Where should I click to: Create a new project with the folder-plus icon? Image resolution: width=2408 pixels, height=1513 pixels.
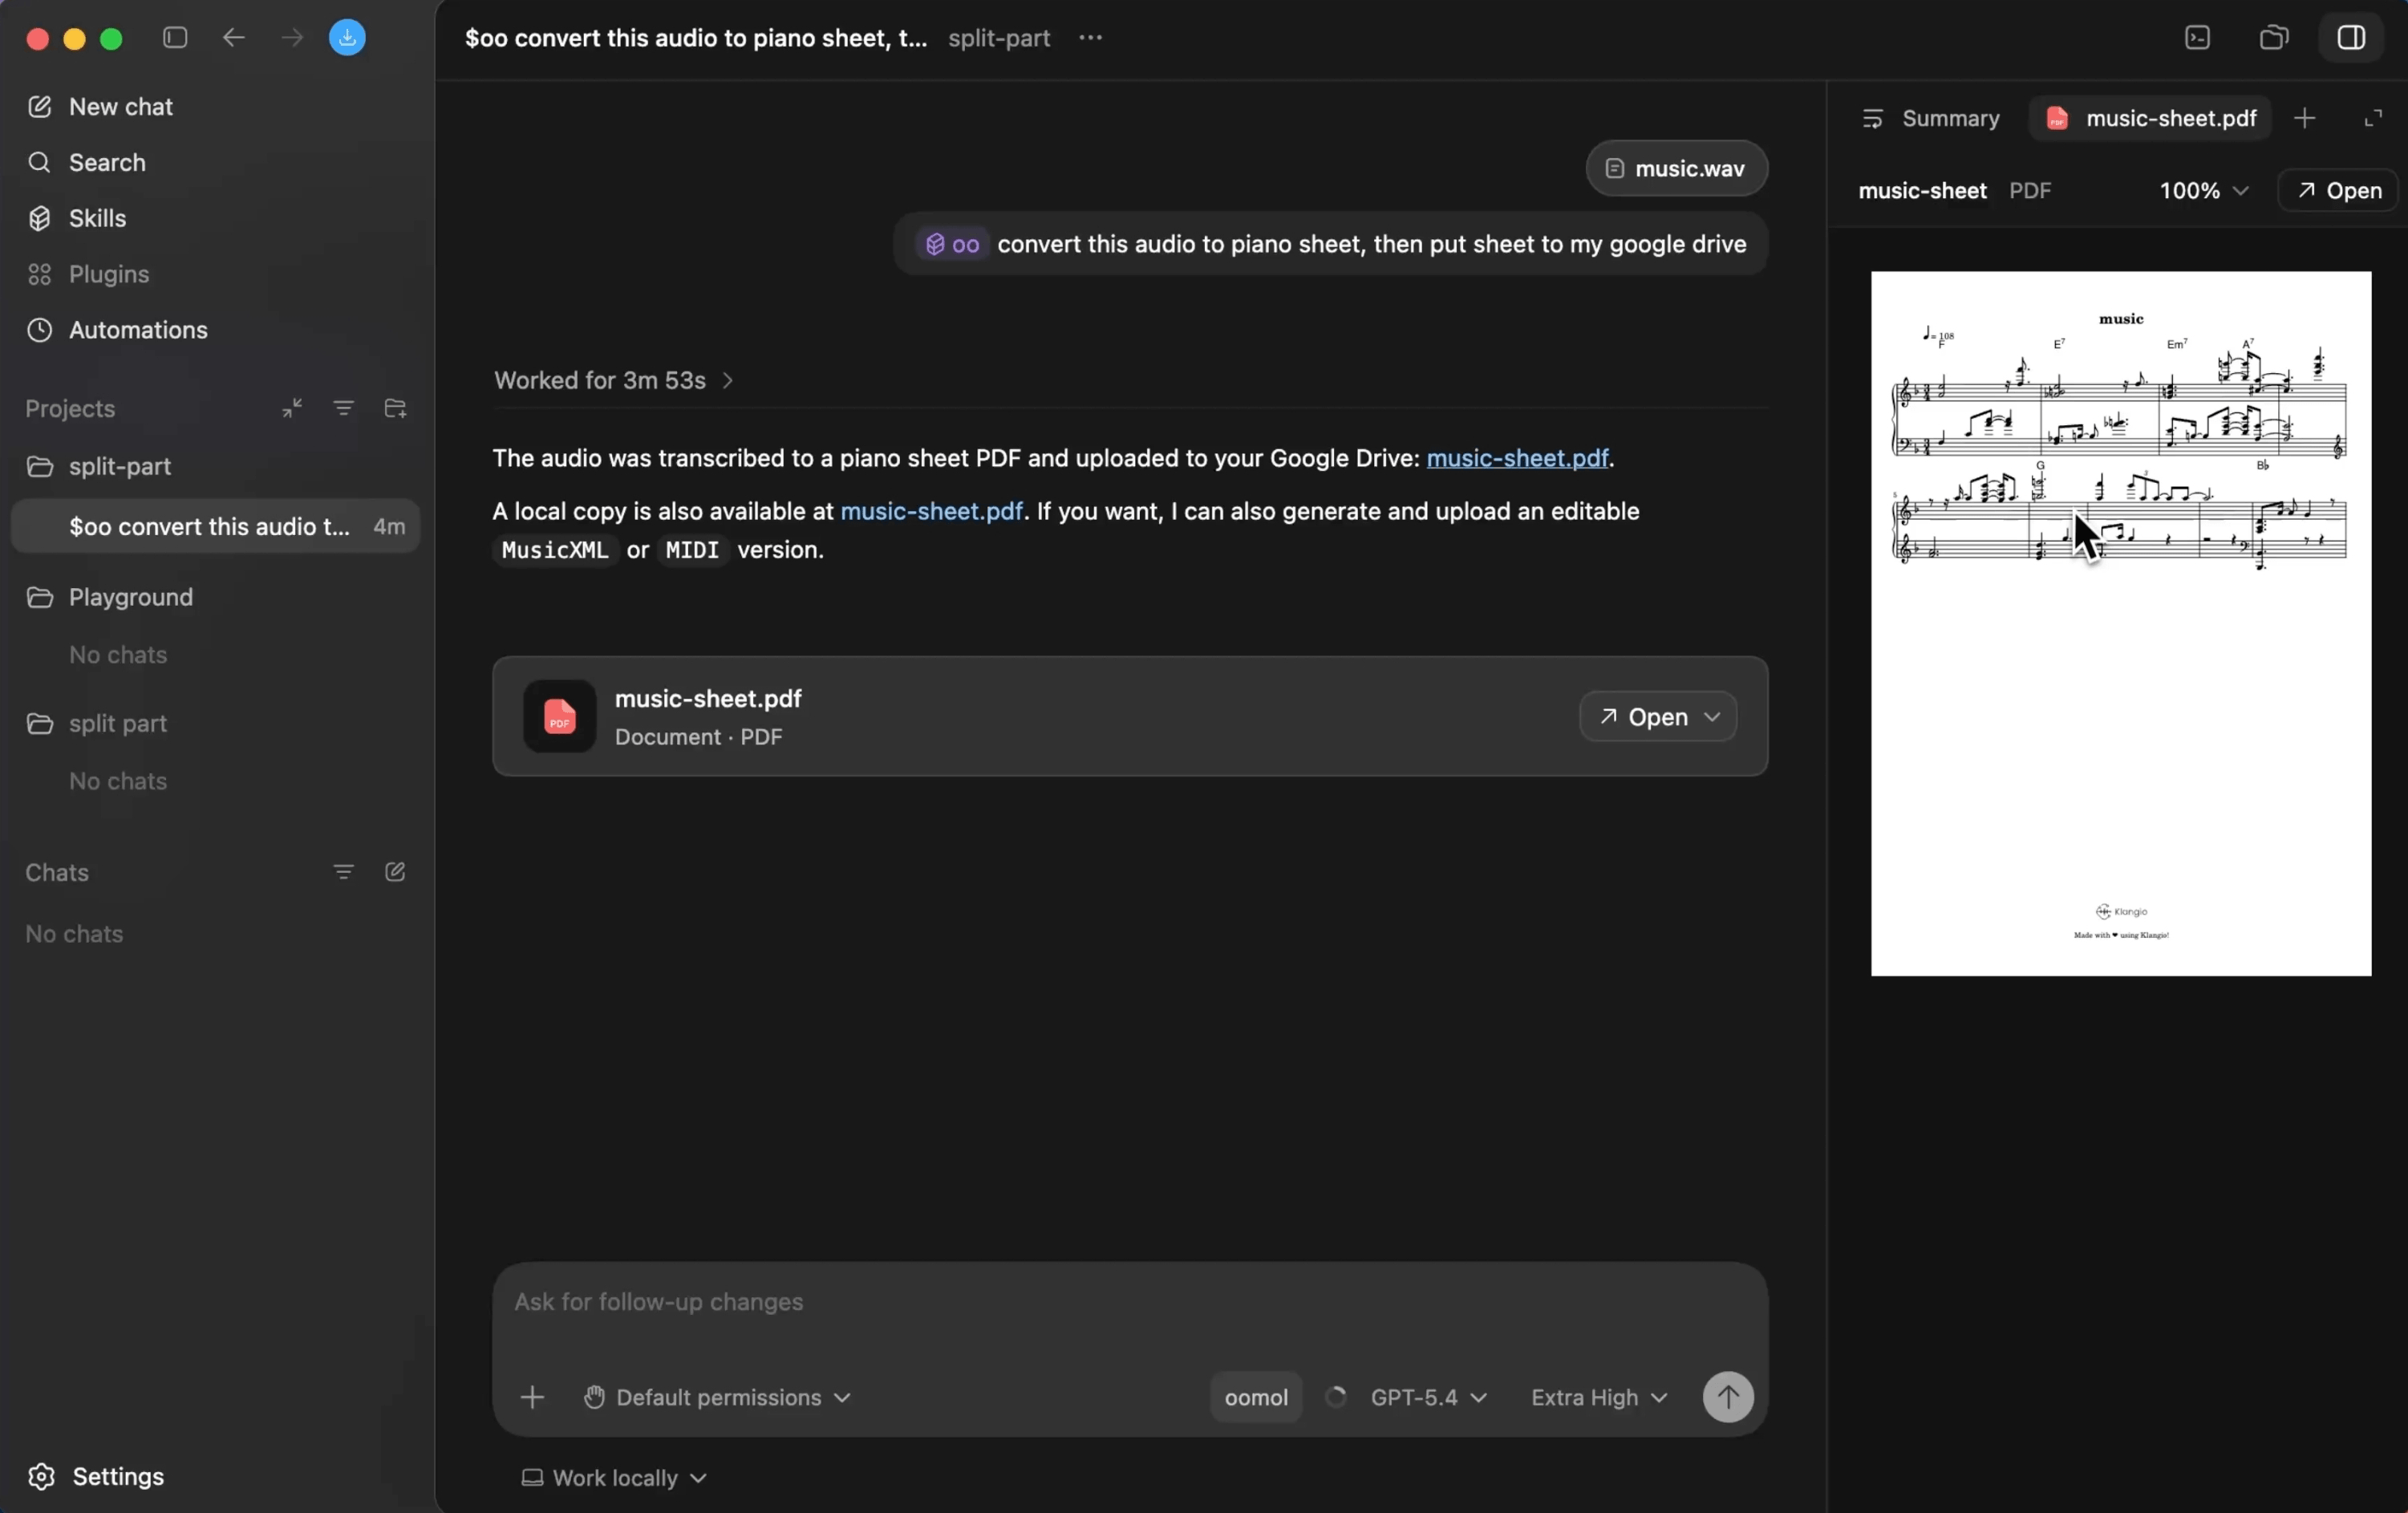396,408
